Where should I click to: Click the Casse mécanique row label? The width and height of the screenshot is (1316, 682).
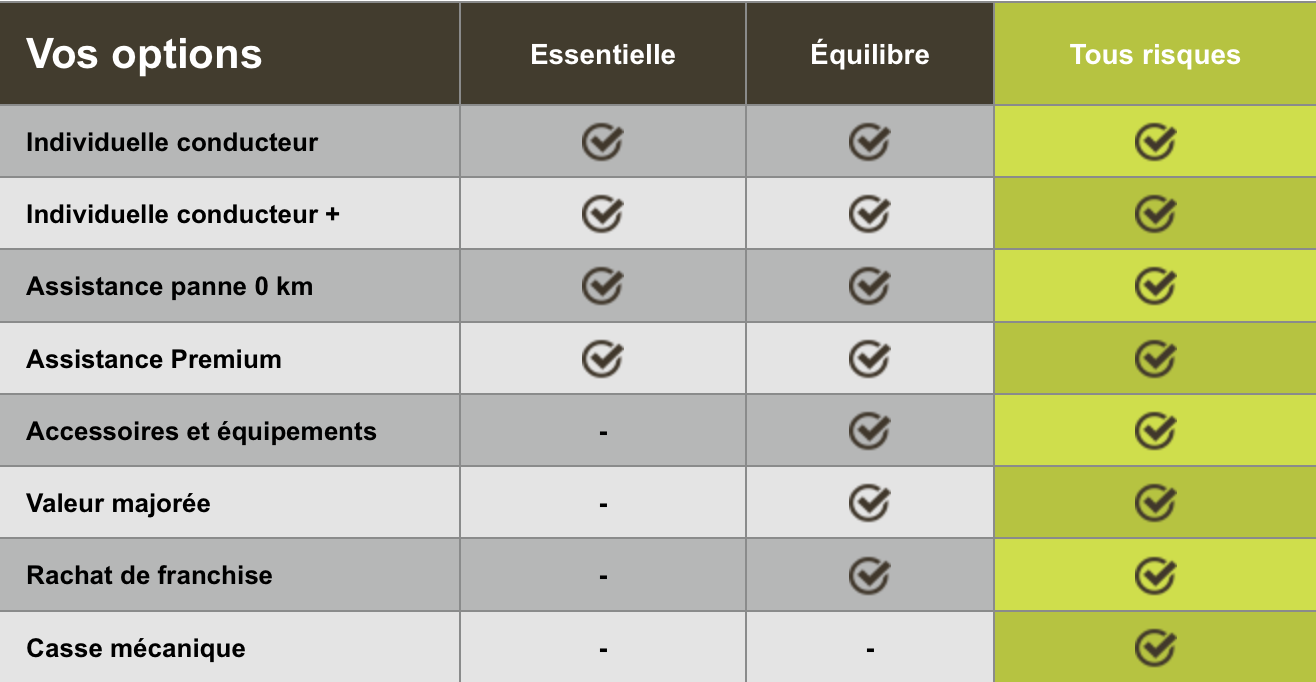coord(136,648)
